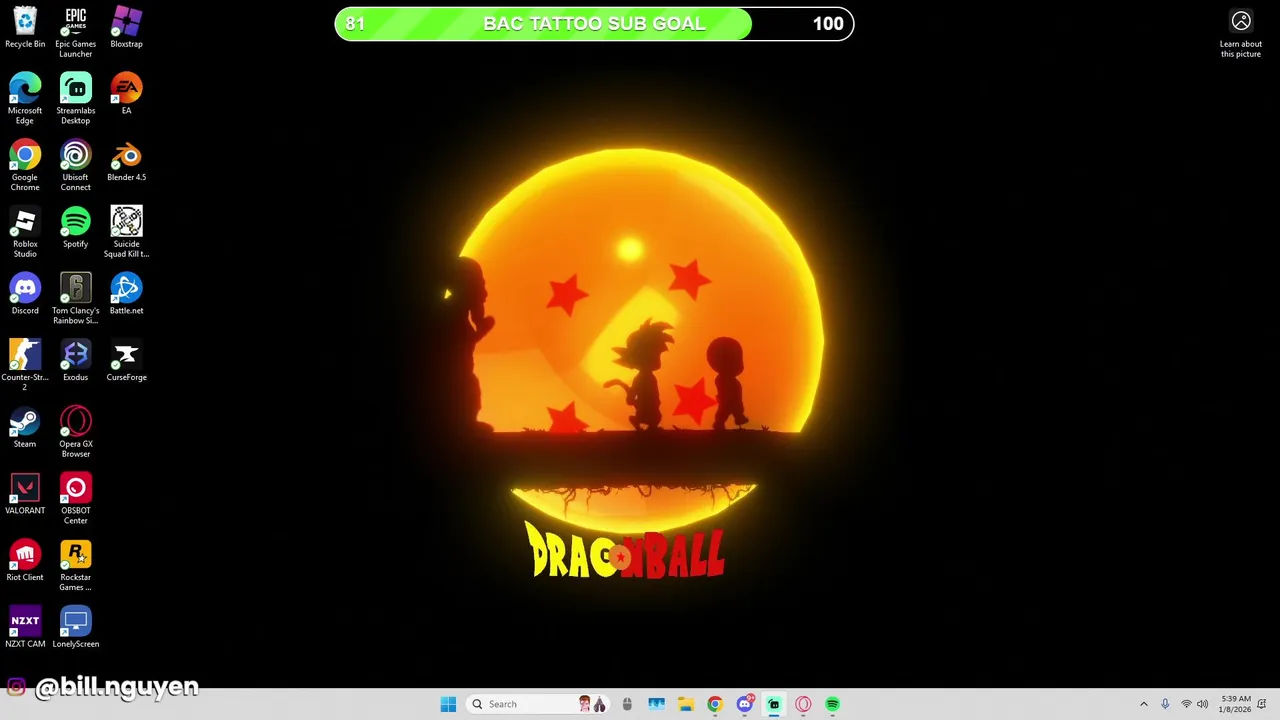Click the Rockstar Games launcher icon
Viewport: 1280px width, 720px height.
coord(75,565)
